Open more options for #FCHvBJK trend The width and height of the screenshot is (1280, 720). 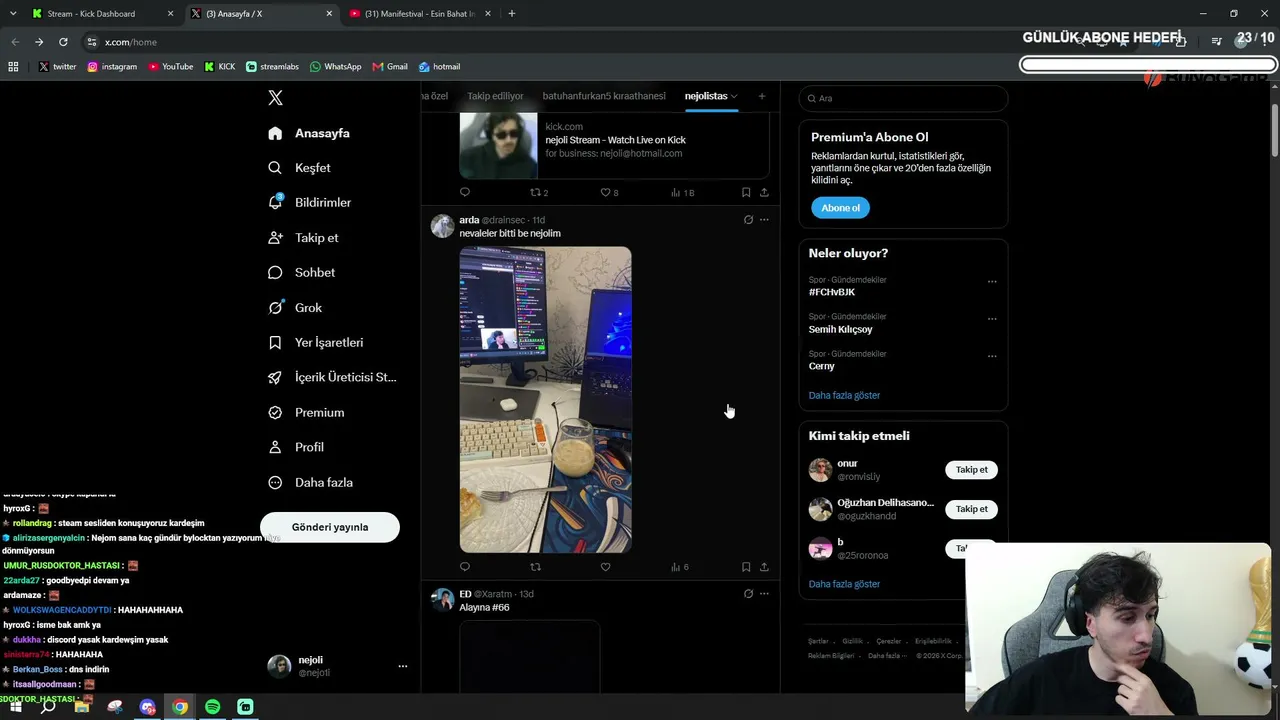pyautogui.click(x=992, y=282)
